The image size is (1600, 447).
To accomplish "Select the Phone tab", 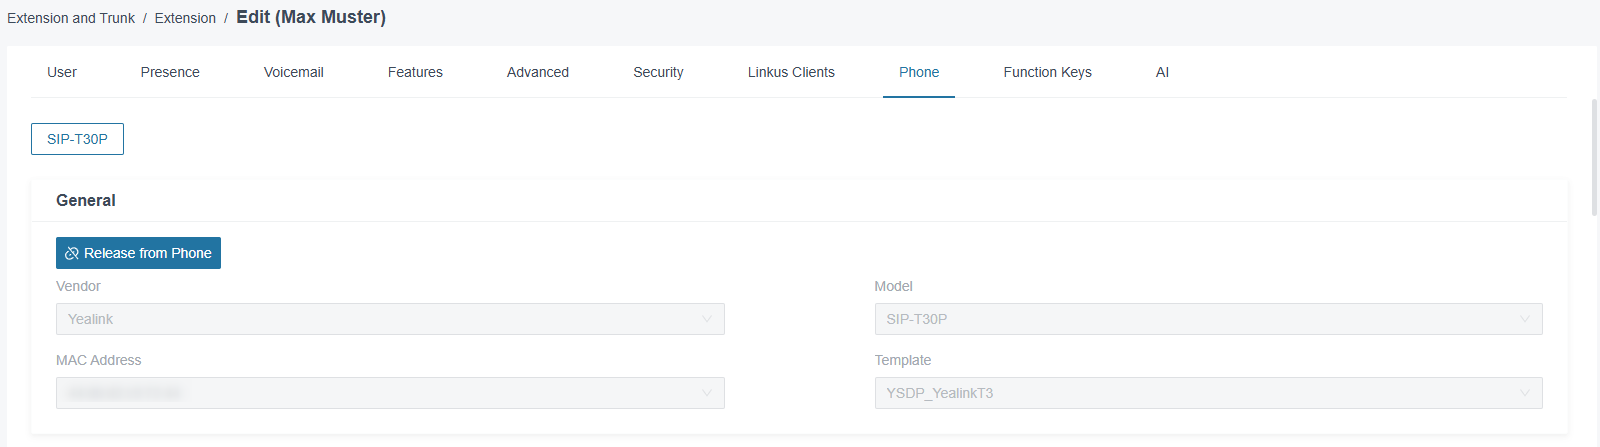I will [x=919, y=72].
